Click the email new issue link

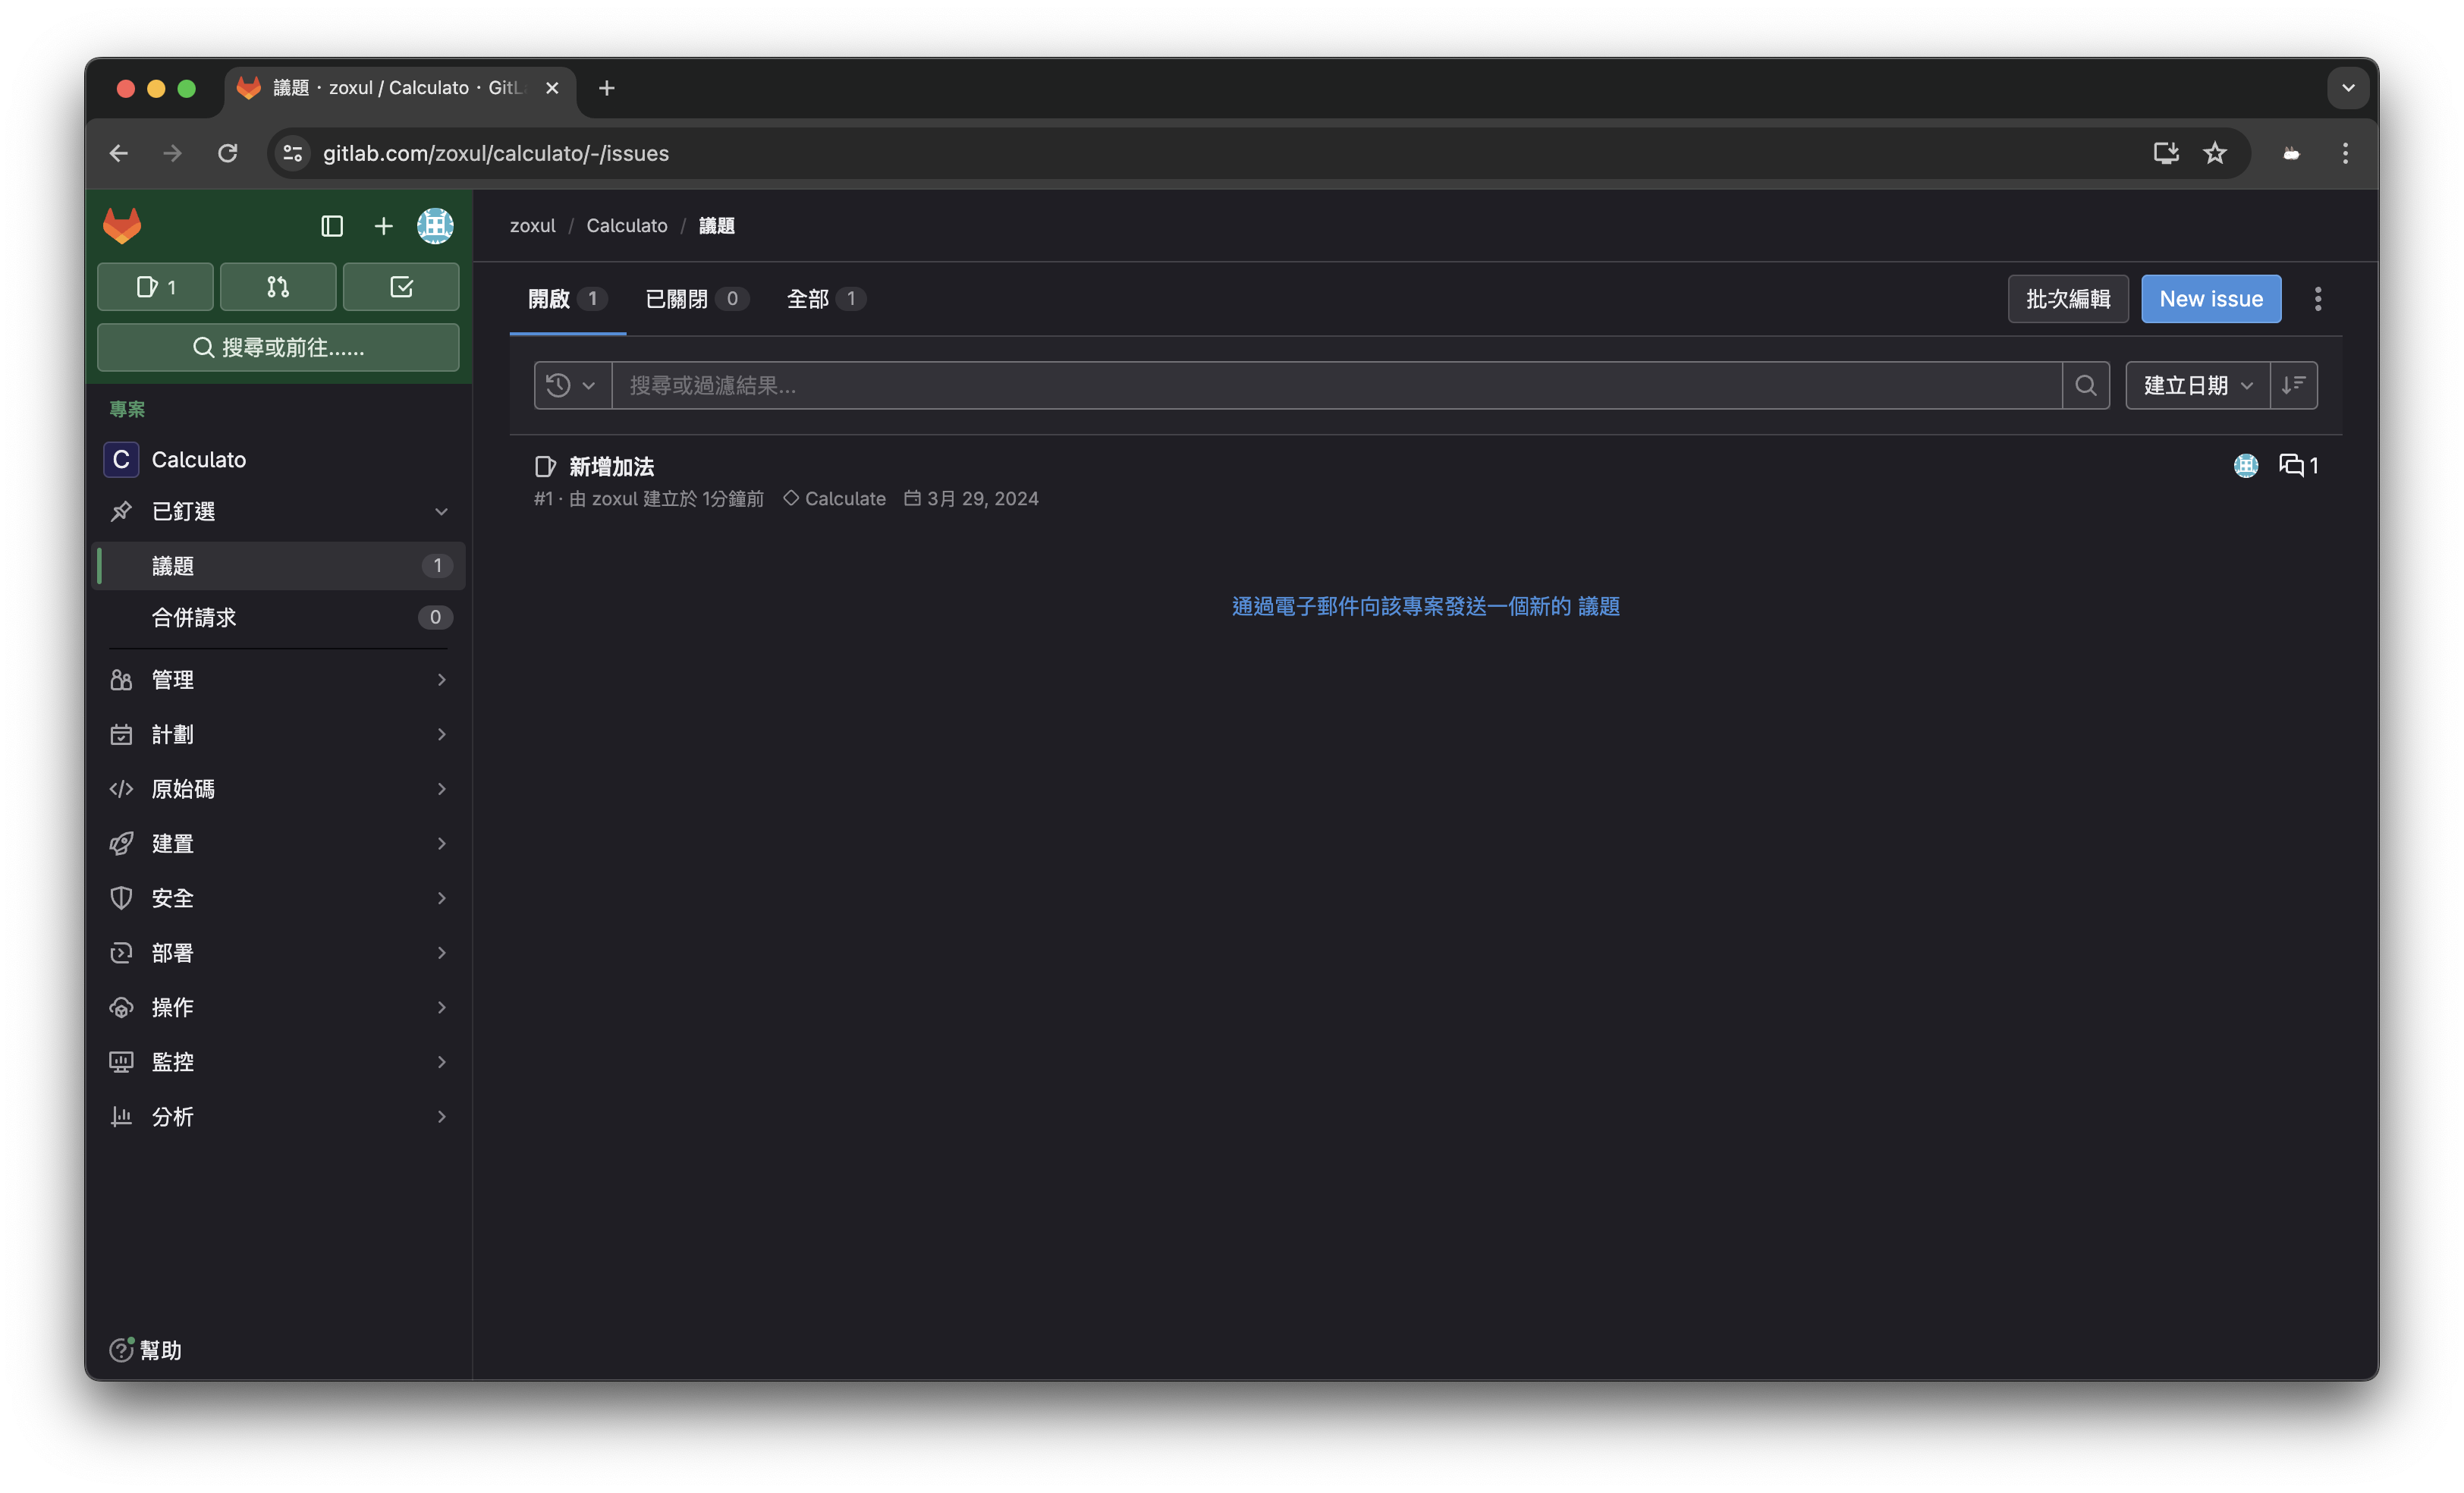[1425, 606]
